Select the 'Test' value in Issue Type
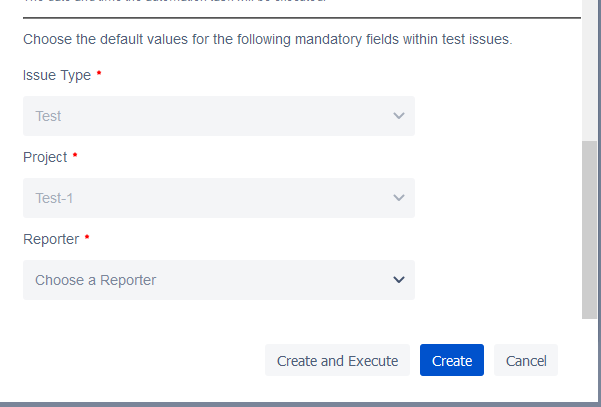Screen dimensions: 601x407 [48, 116]
